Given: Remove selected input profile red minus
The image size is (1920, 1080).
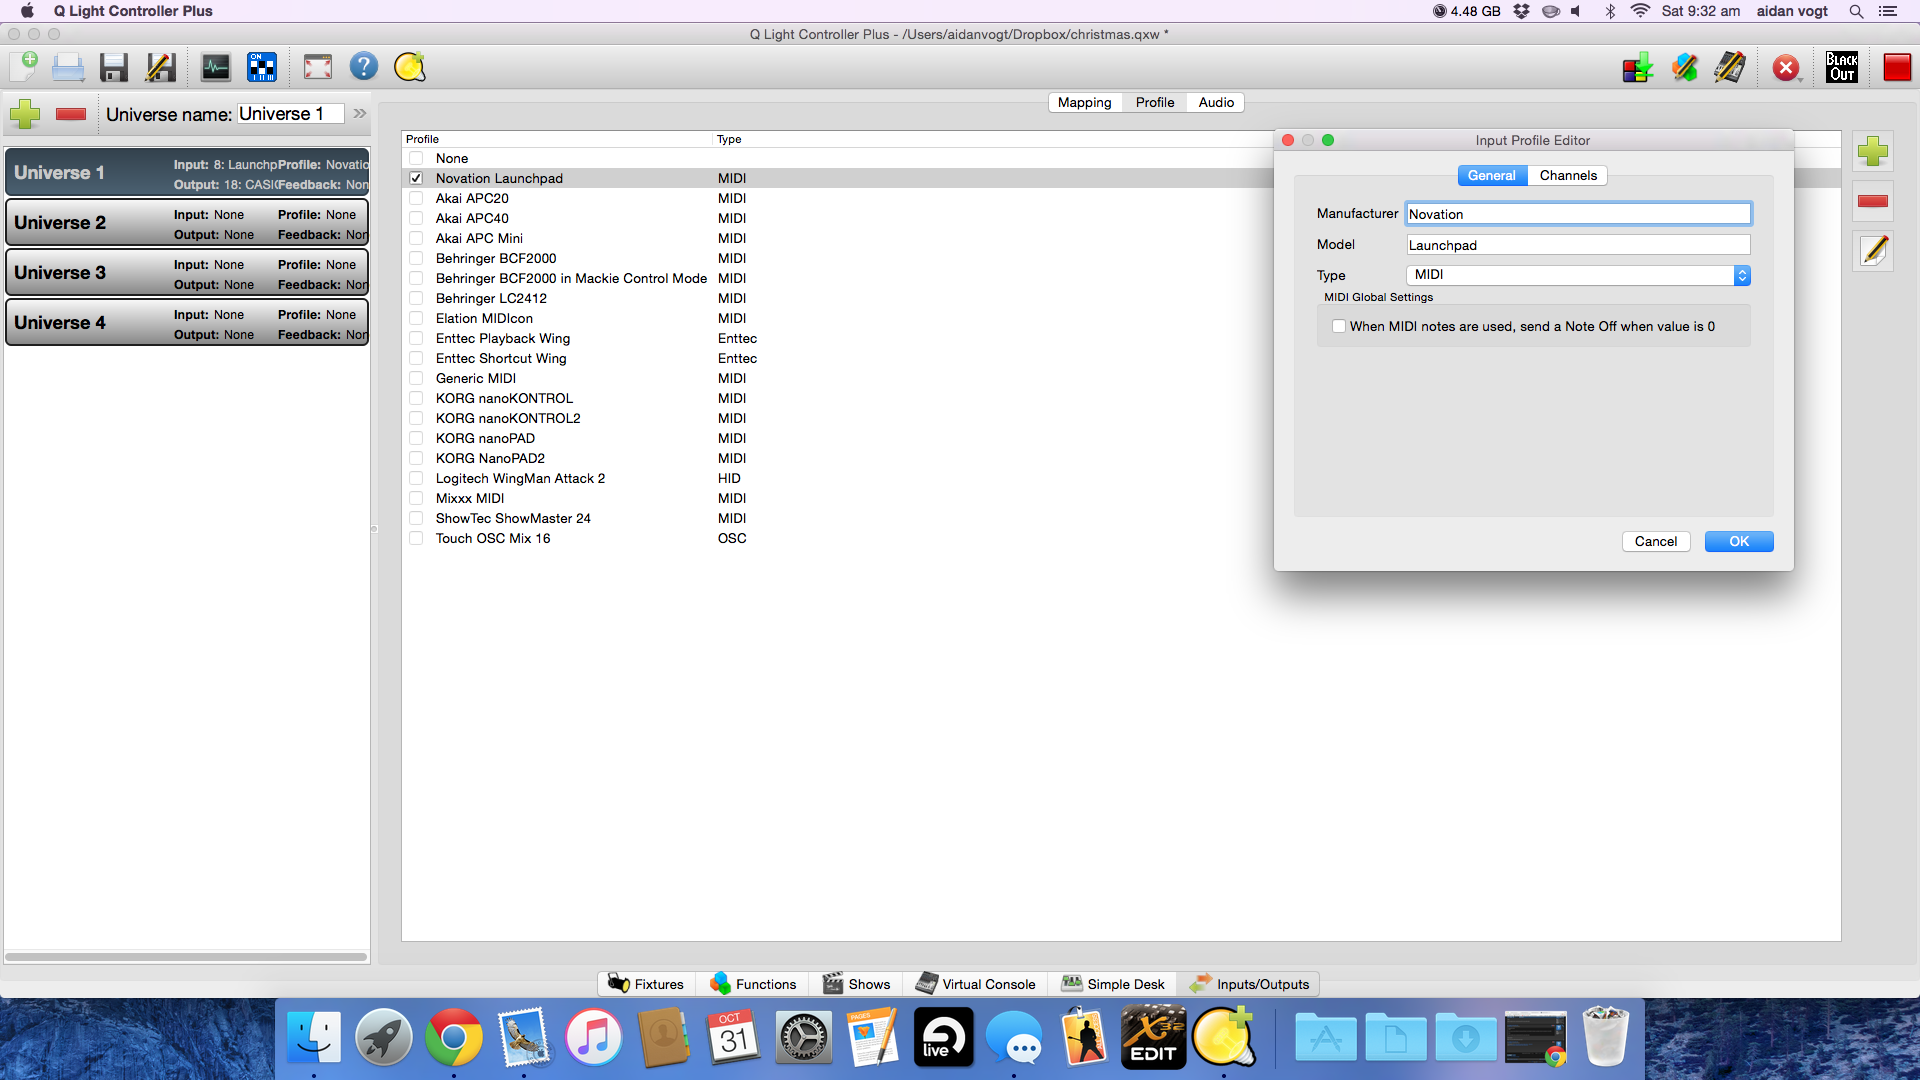Looking at the screenshot, I should 1873,201.
